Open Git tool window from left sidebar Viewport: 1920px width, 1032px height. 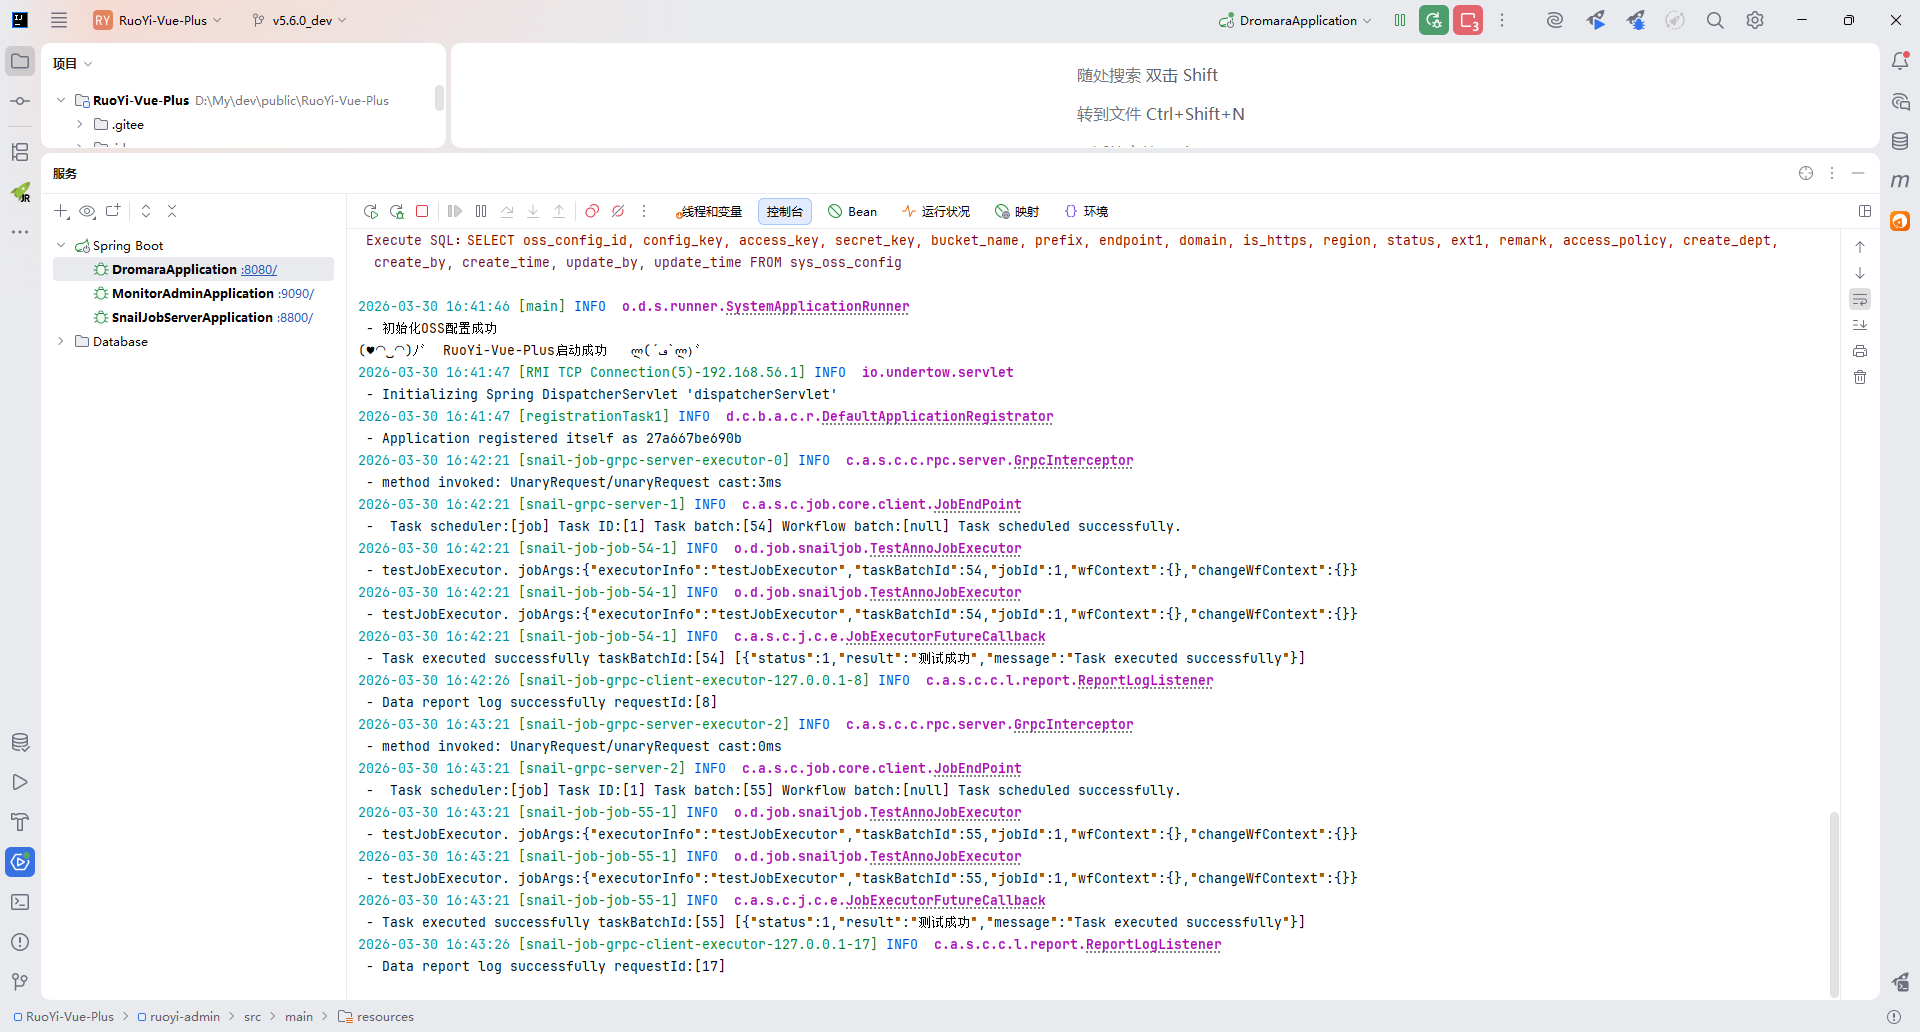[x=20, y=982]
